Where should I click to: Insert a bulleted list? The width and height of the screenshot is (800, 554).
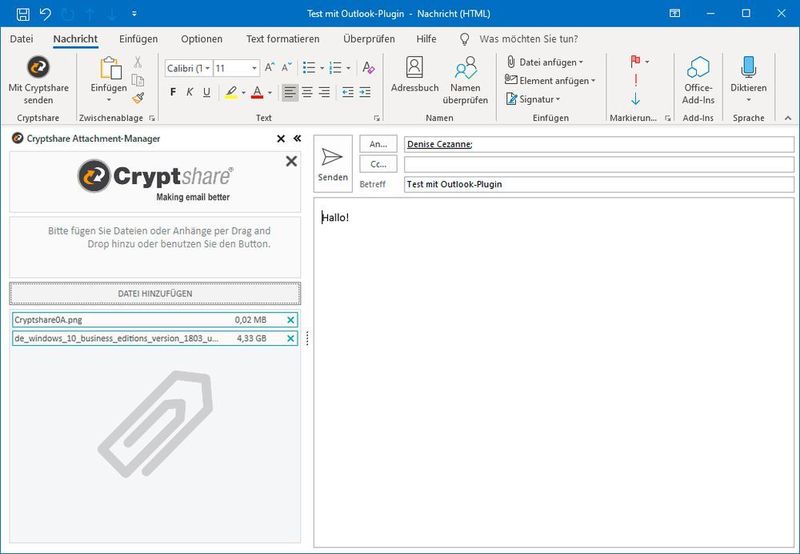point(309,68)
